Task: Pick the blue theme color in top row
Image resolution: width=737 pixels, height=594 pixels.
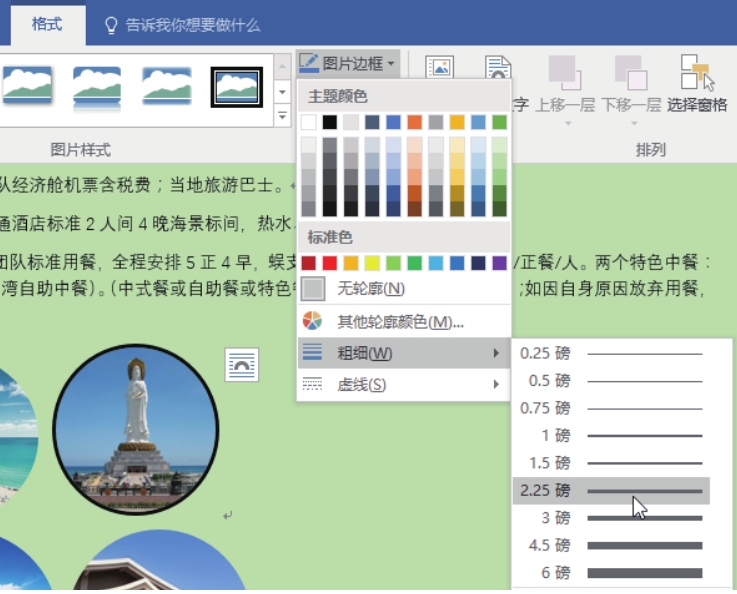Action: 393,122
